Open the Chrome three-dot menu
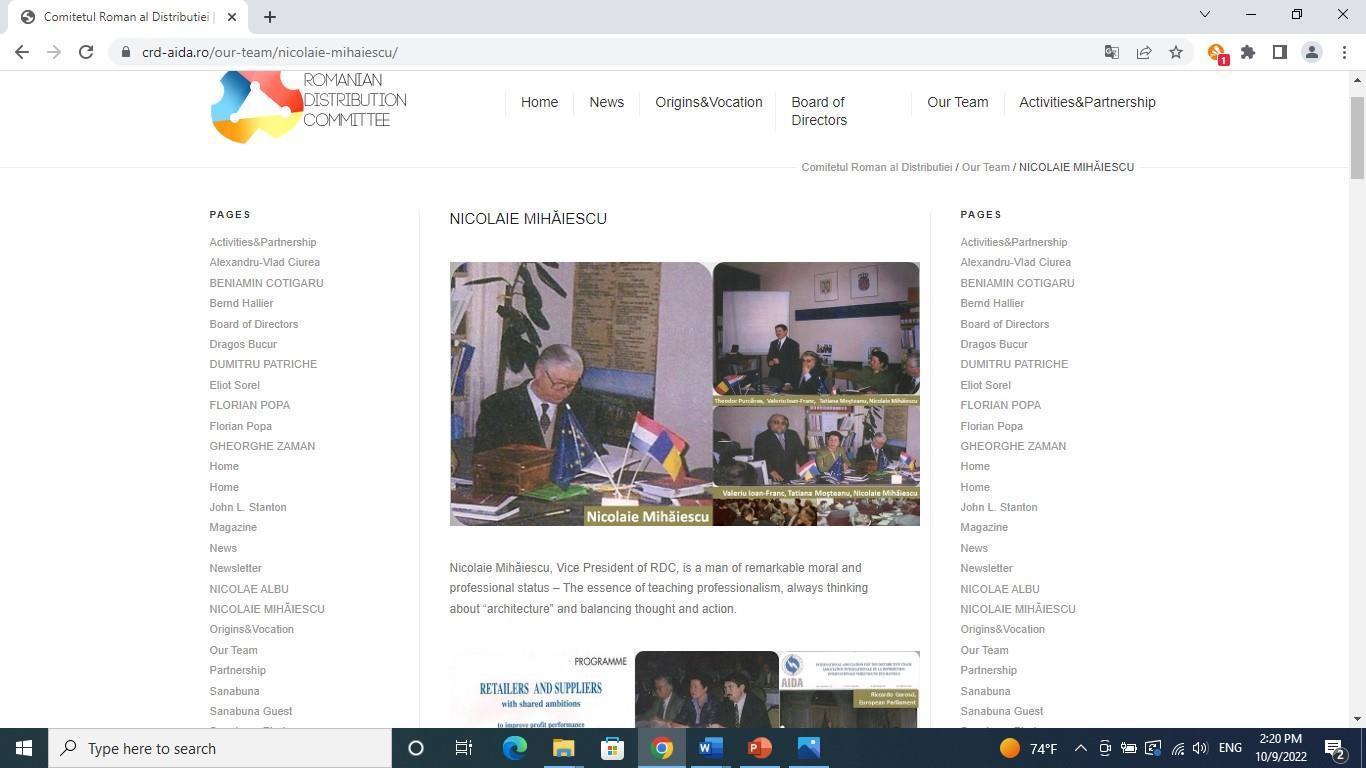This screenshot has width=1366, height=768. (x=1344, y=52)
